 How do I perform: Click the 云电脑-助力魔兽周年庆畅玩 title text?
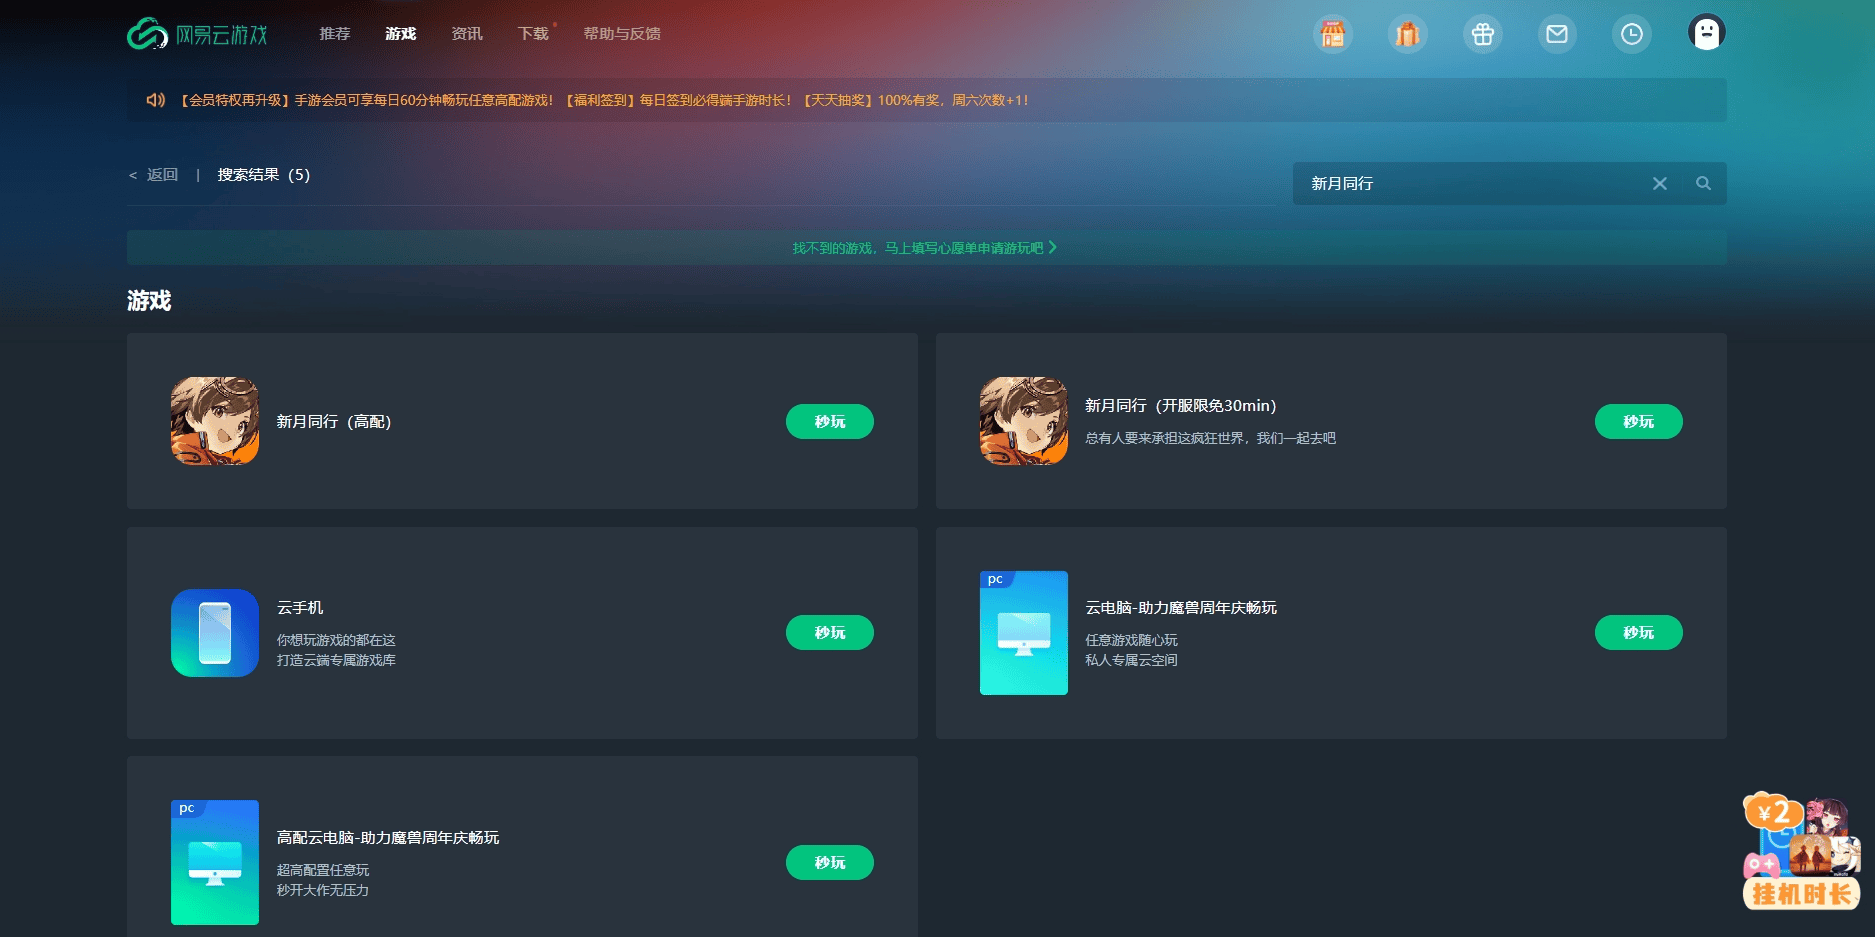tap(1181, 608)
